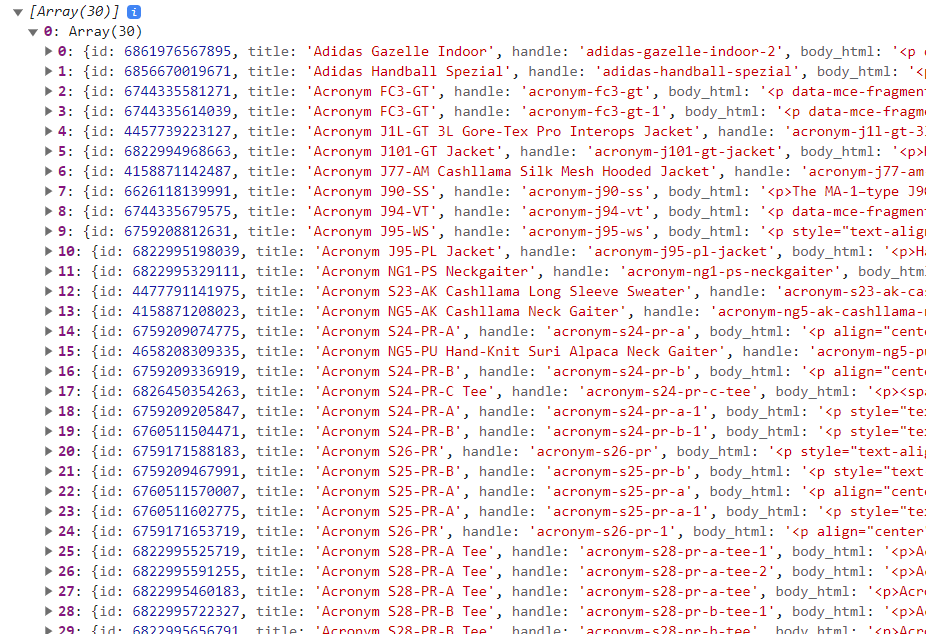Expand item 17, Acronym S24-PR-C Tee

pyautogui.click(x=49, y=391)
